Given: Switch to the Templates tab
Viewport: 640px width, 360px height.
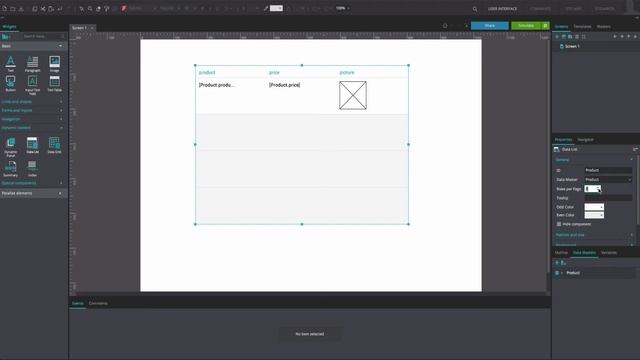Looking at the screenshot, I should coord(582,27).
